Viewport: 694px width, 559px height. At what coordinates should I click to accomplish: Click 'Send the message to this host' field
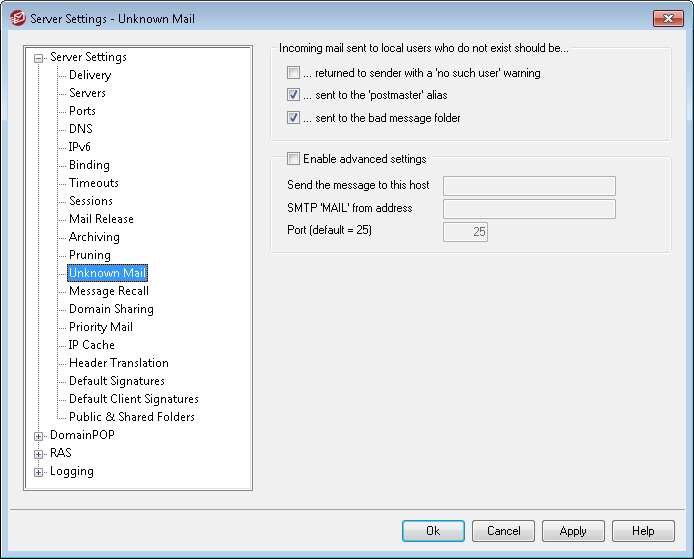[x=529, y=186]
